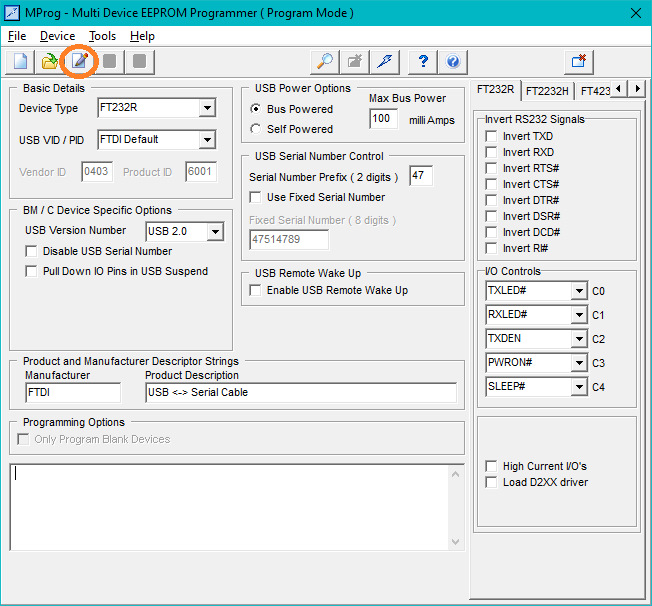Screen dimensions: 652x606
Task: Click the Manufacturer text field
Action: tap(73, 393)
